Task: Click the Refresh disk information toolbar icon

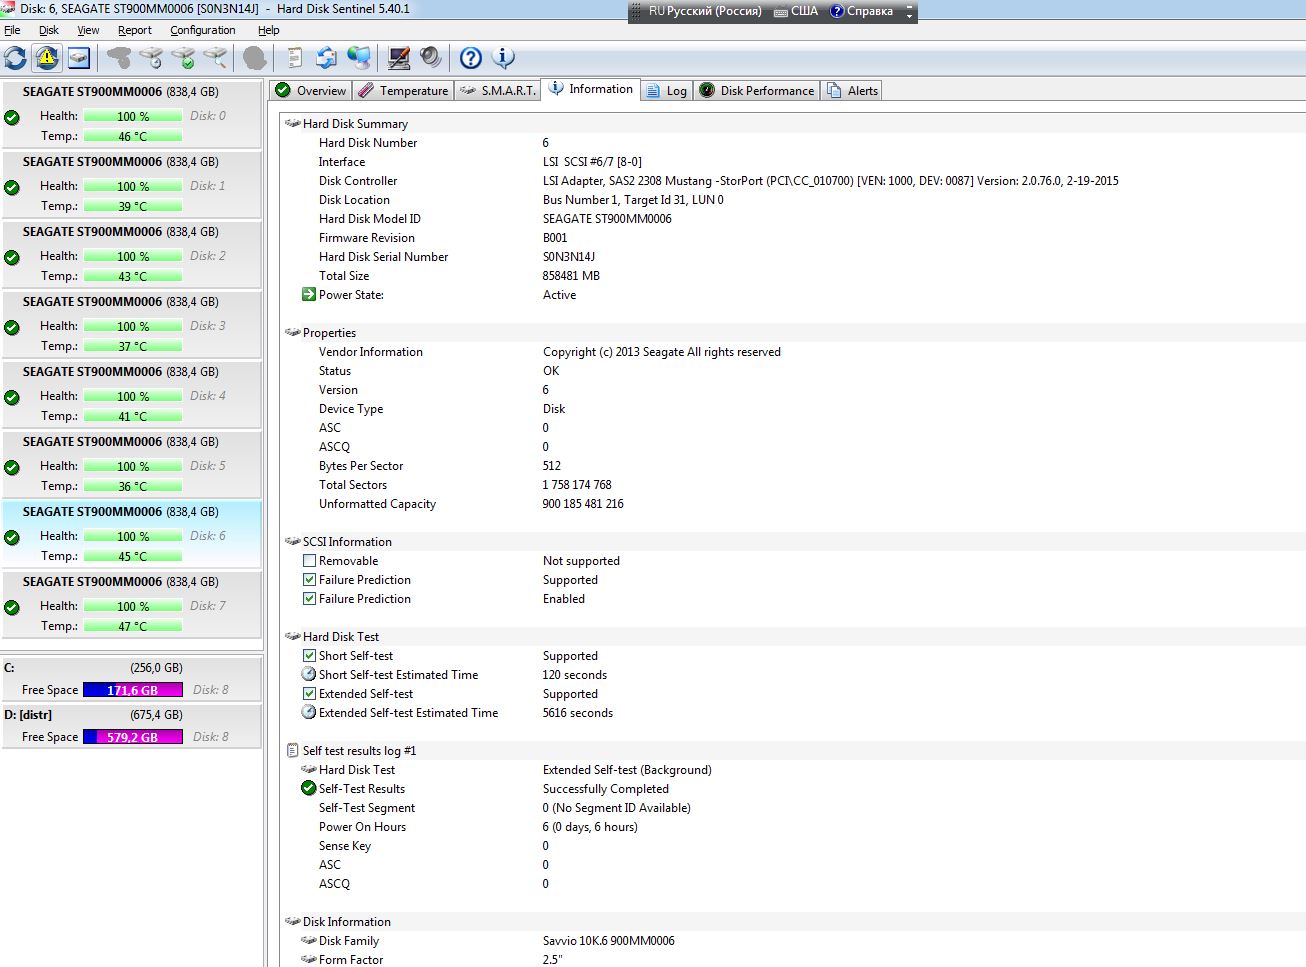Action: point(15,58)
